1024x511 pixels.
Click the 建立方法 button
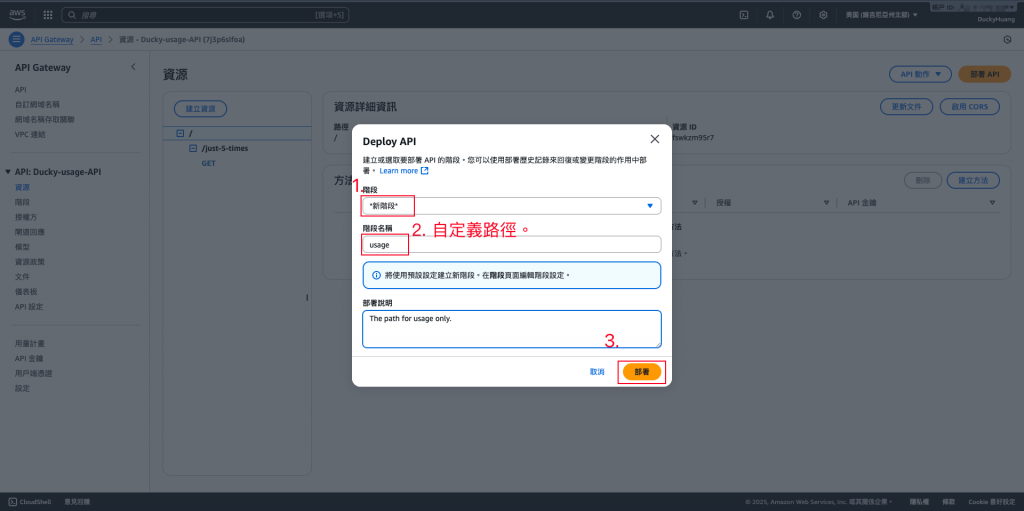pyautogui.click(x=972, y=180)
